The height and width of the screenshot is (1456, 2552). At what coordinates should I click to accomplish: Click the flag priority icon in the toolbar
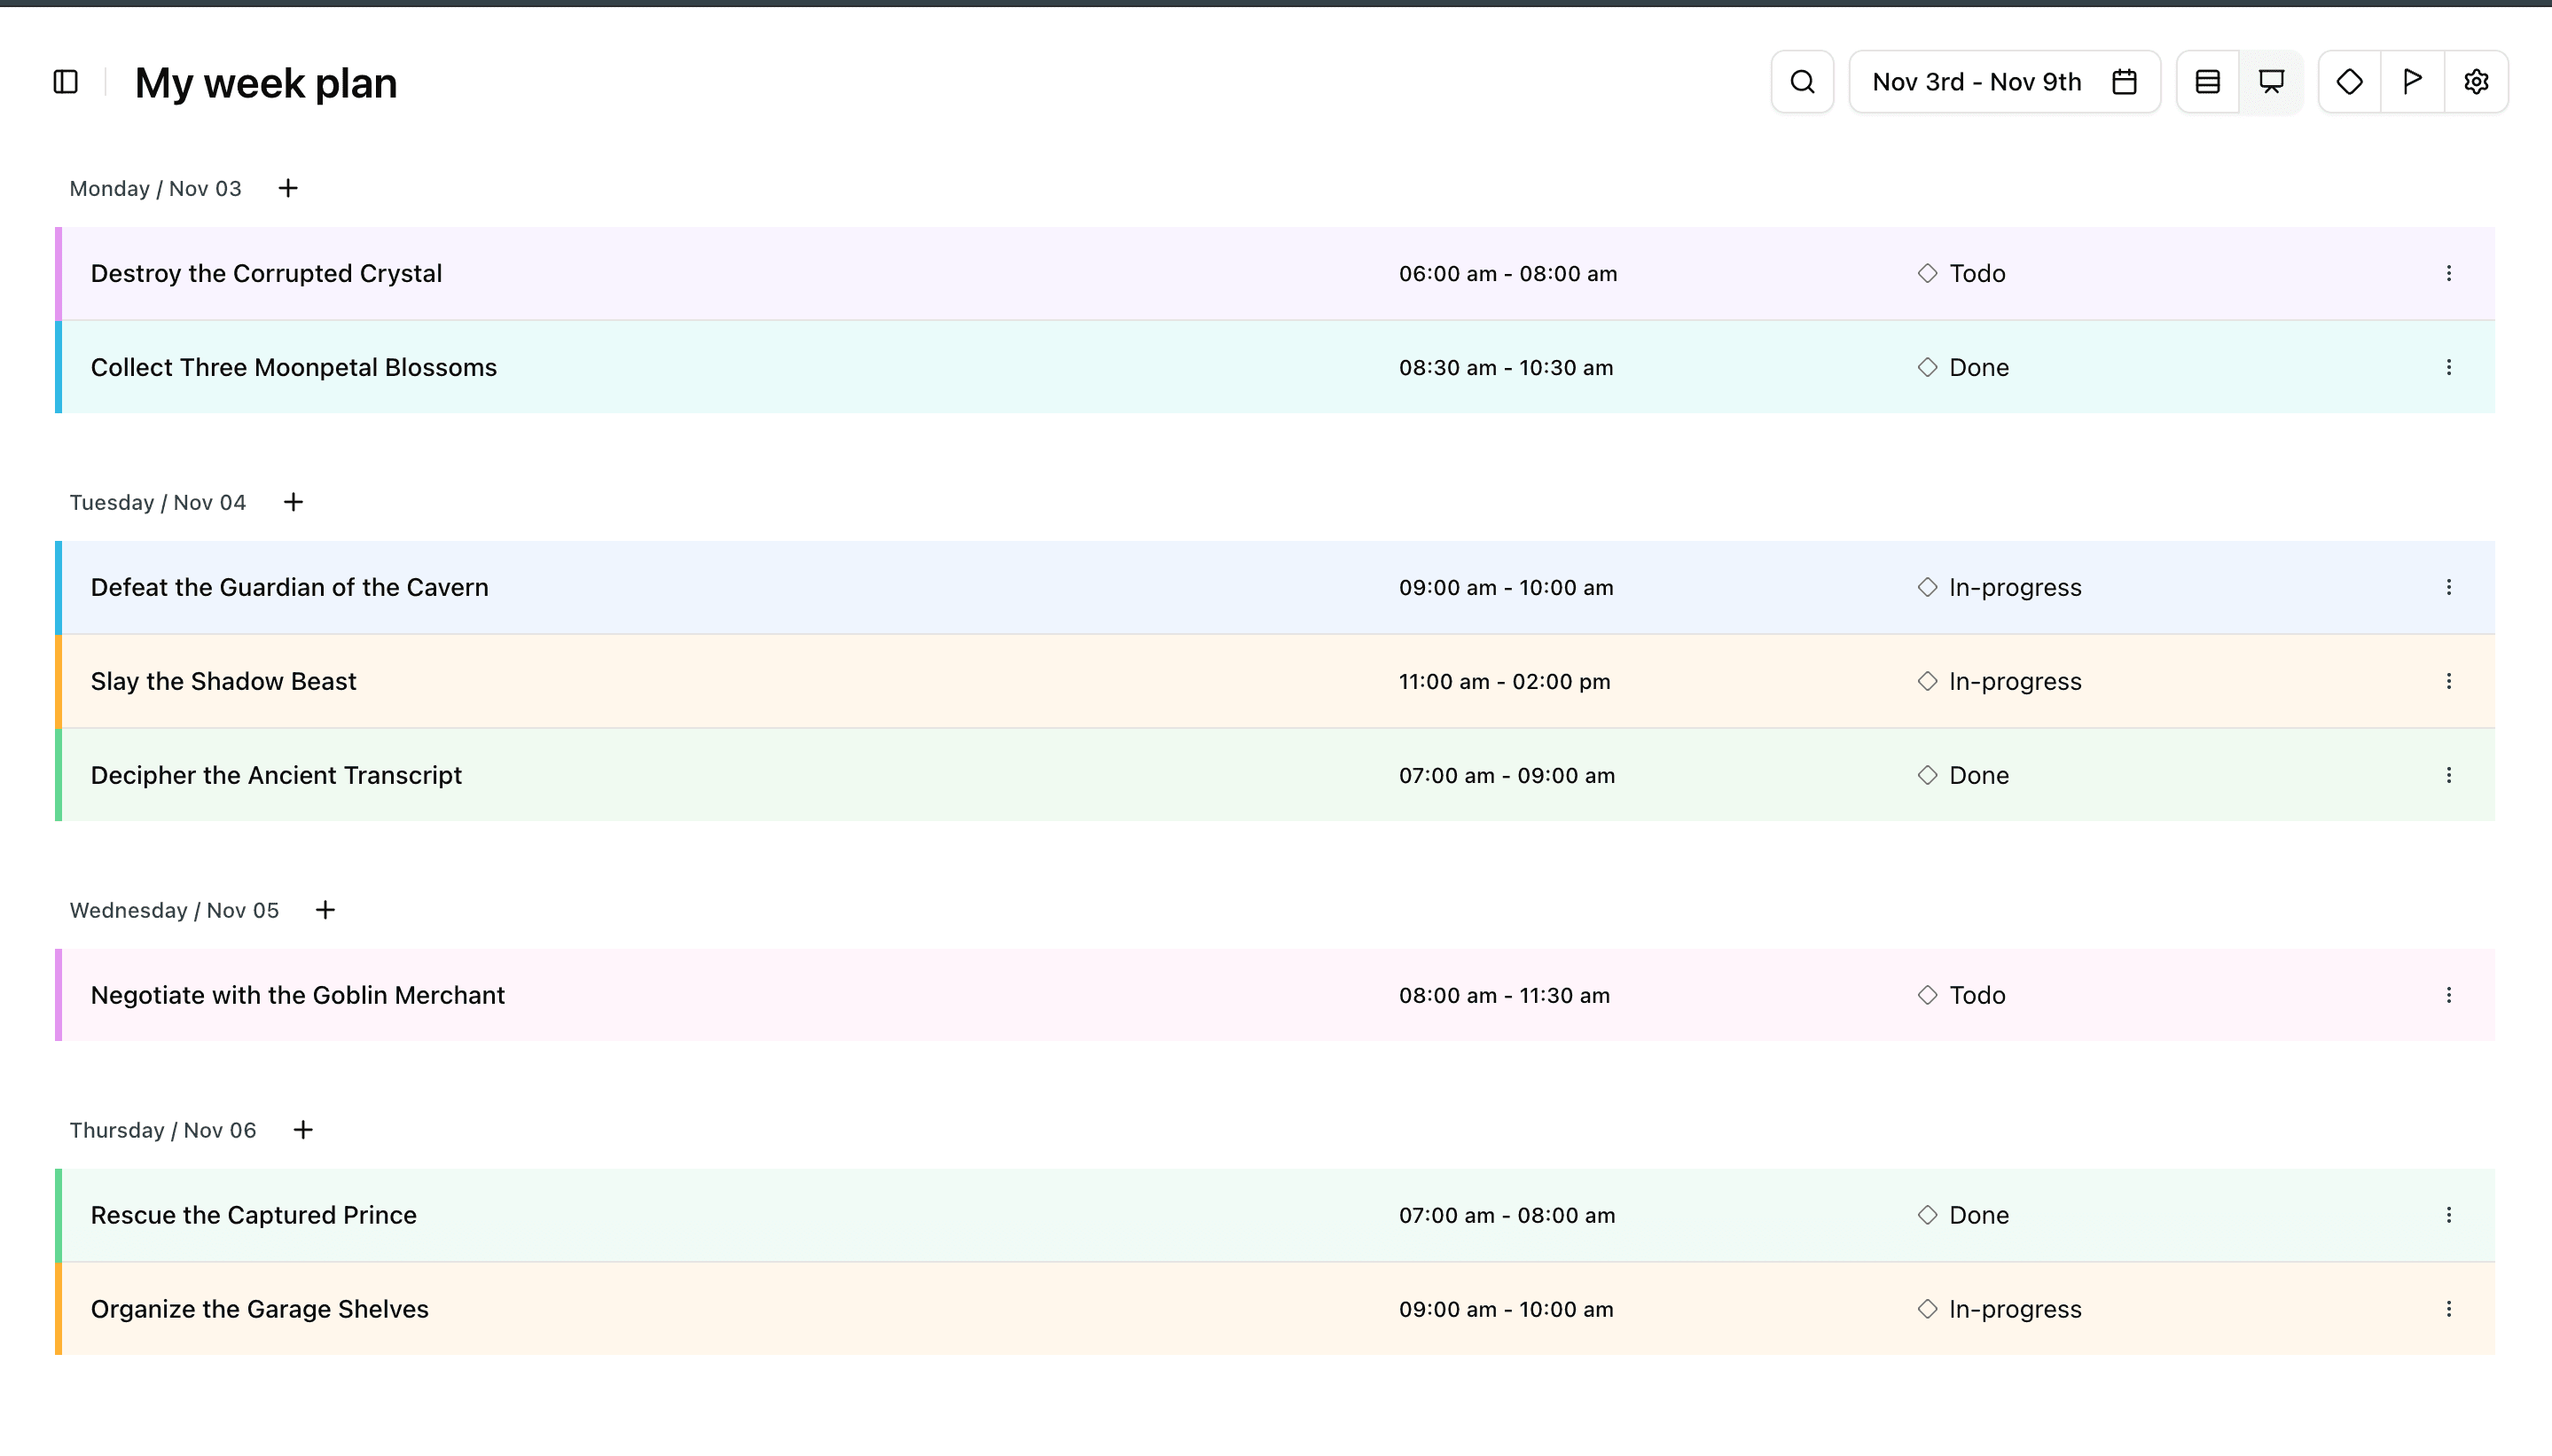click(x=2413, y=81)
